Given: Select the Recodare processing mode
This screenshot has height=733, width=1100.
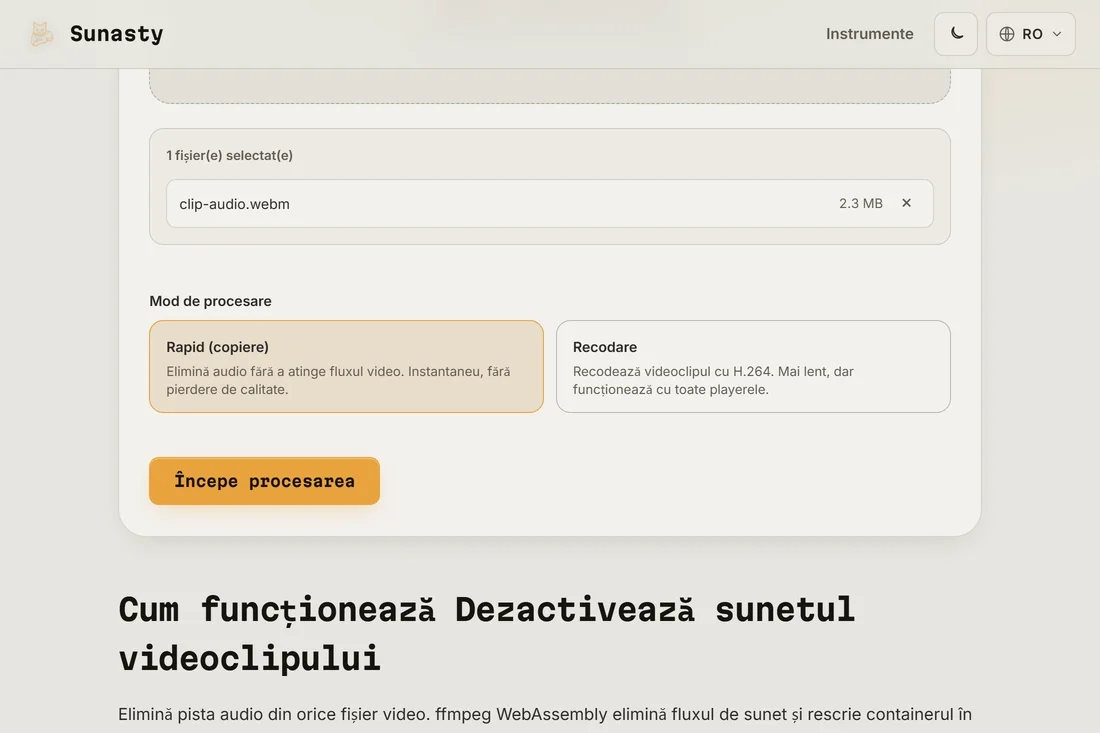Looking at the screenshot, I should coord(753,366).
